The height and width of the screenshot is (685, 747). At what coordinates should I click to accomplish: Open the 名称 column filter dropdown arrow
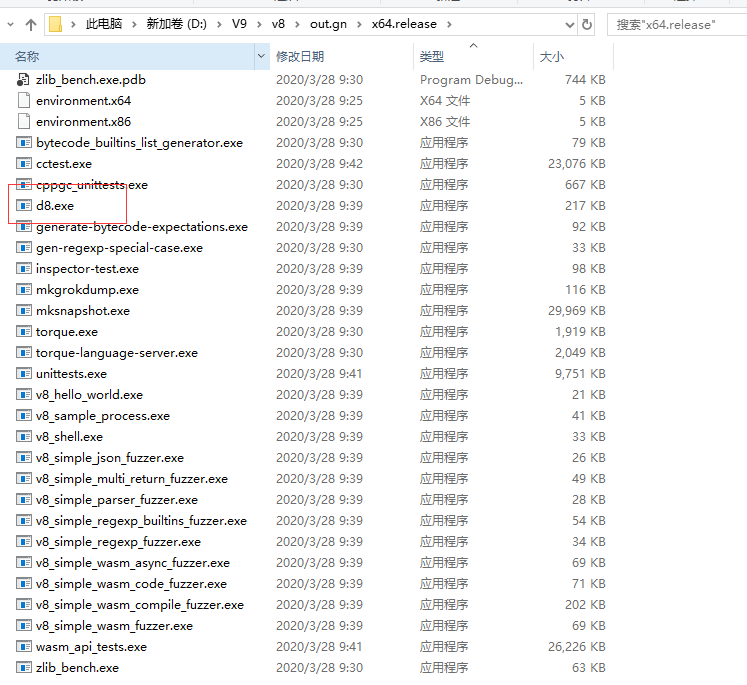point(262,57)
